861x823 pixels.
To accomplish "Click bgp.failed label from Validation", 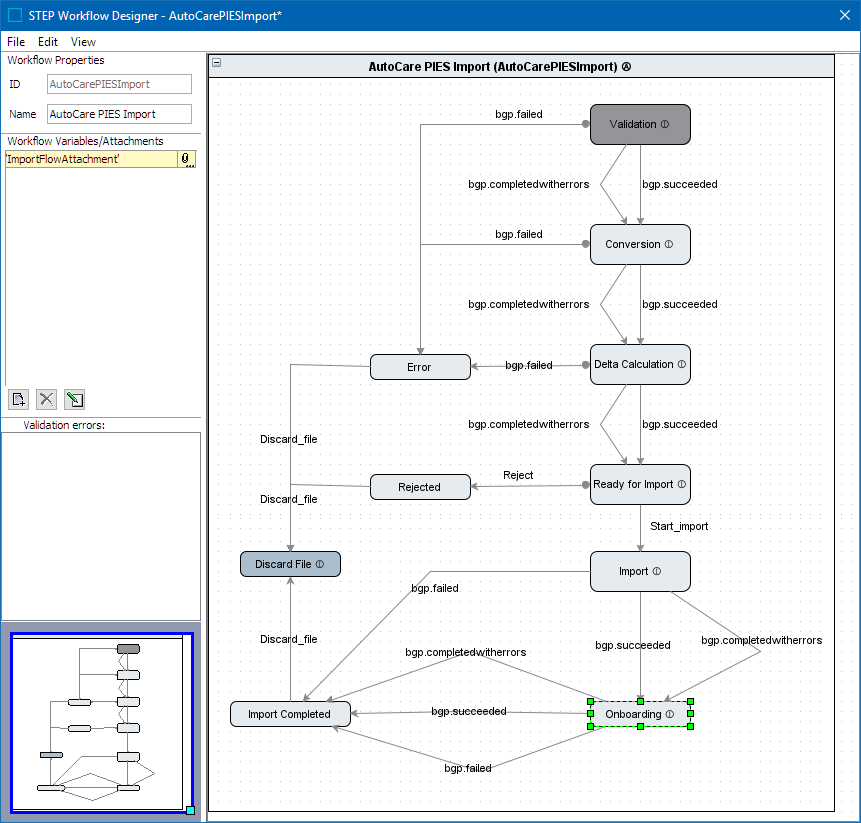I will click(x=519, y=114).
